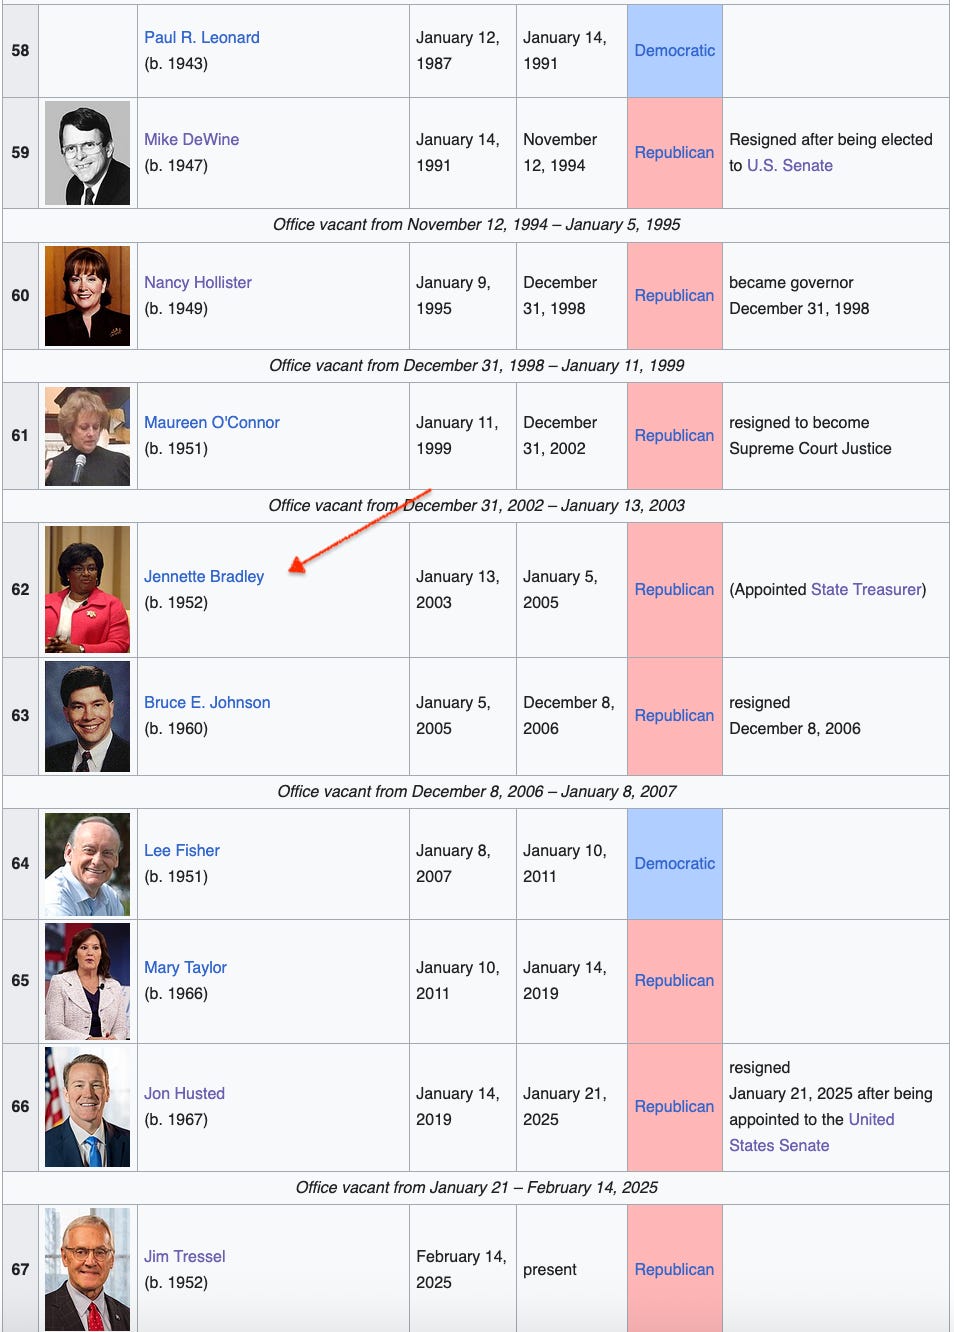Screen dimensions: 954x1332
Task: Open Lee Fisher portrait image
Action: [x=87, y=864]
